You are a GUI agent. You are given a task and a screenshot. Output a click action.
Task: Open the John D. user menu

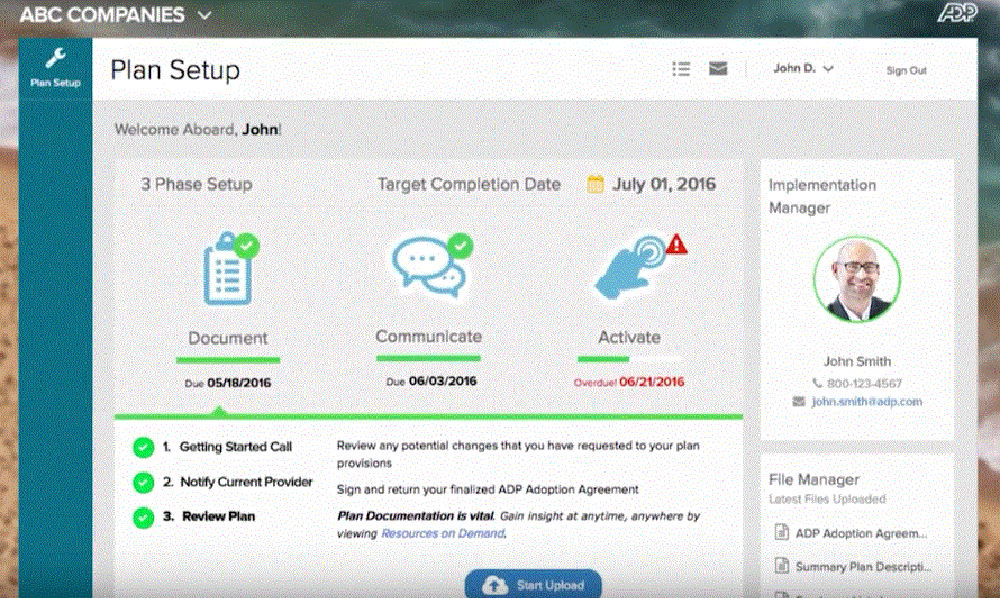point(803,68)
